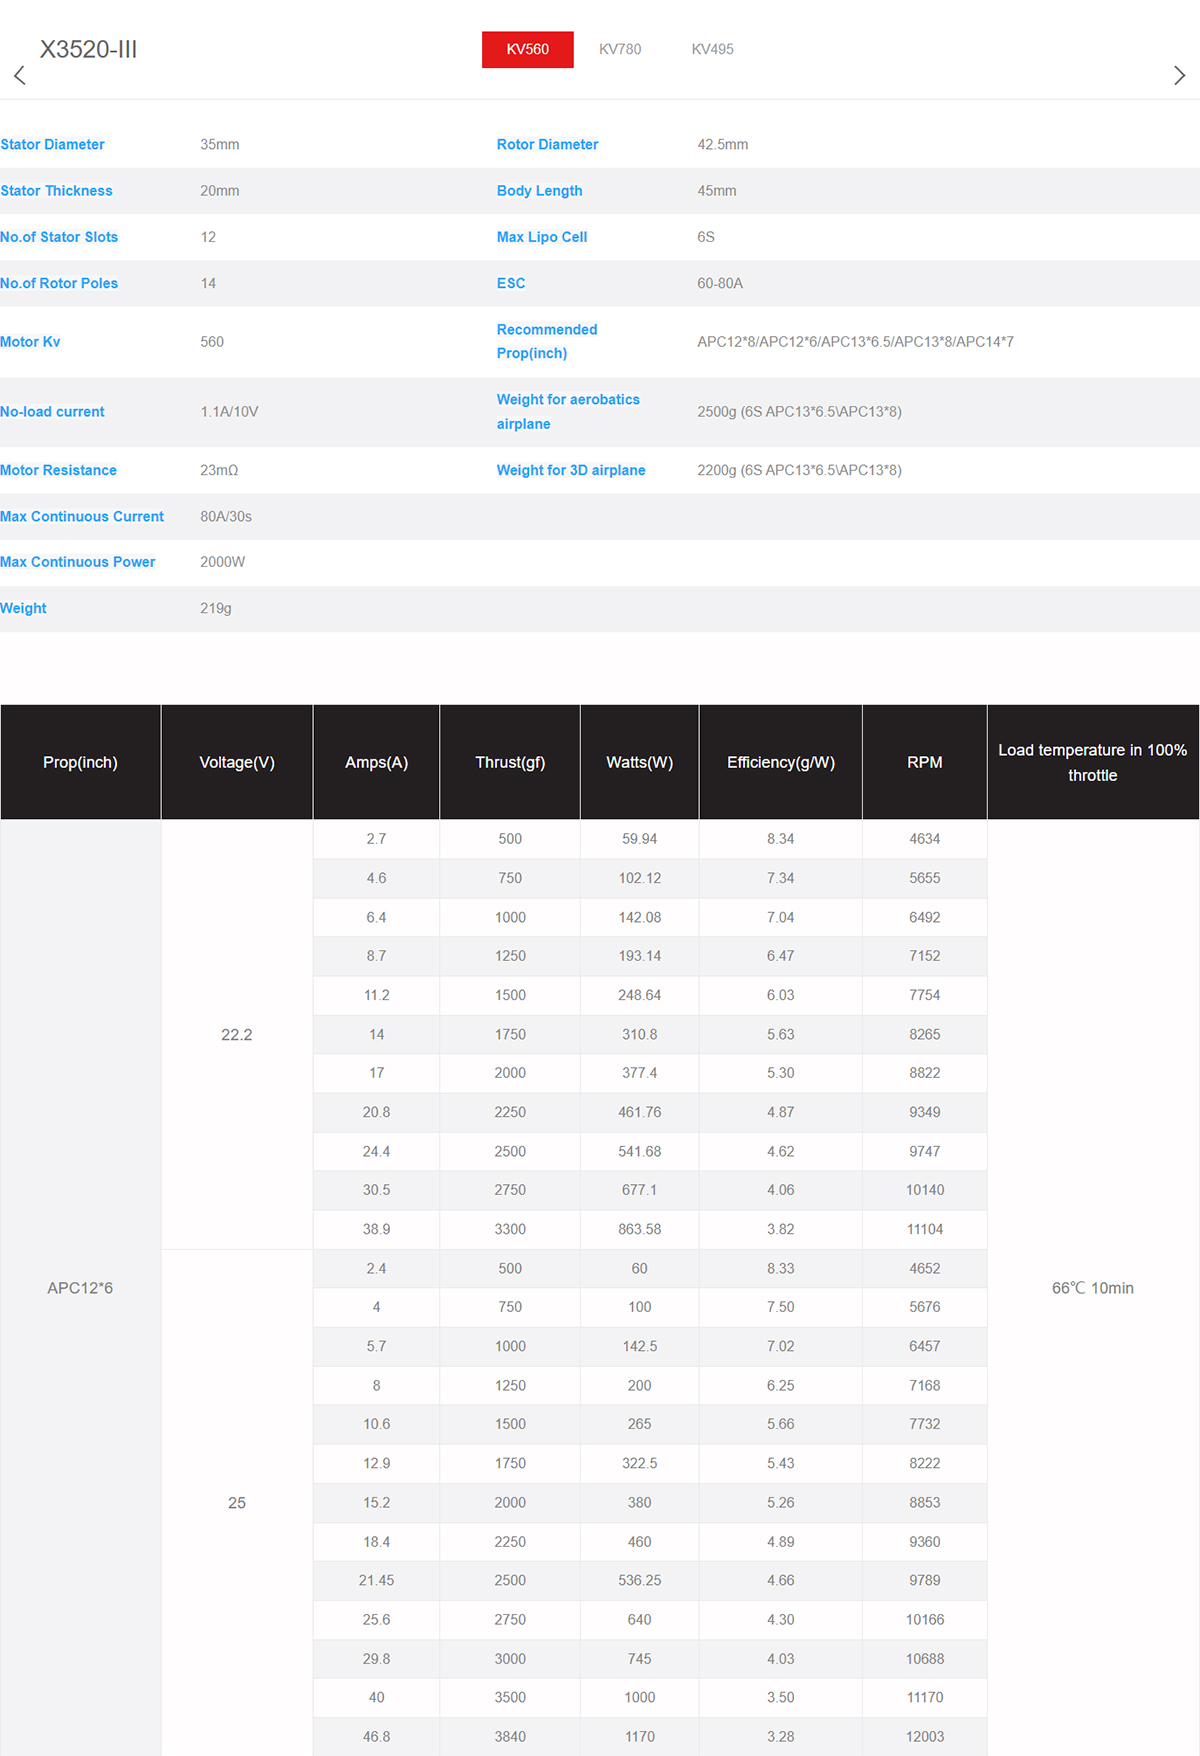The width and height of the screenshot is (1200, 1756).
Task: Select the Rotor Diameter label
Action: 547,144
